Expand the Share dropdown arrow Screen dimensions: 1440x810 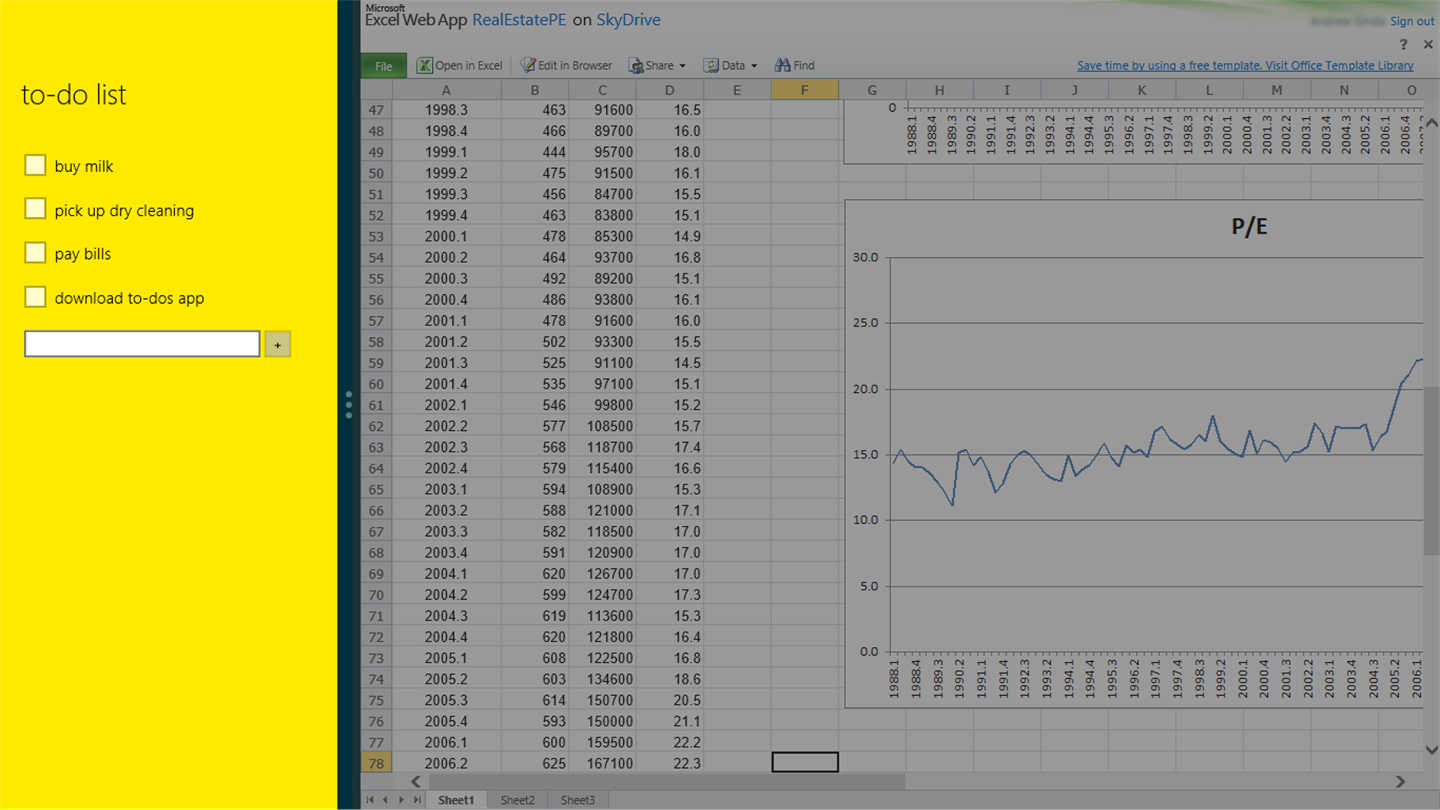coord(683,66)
